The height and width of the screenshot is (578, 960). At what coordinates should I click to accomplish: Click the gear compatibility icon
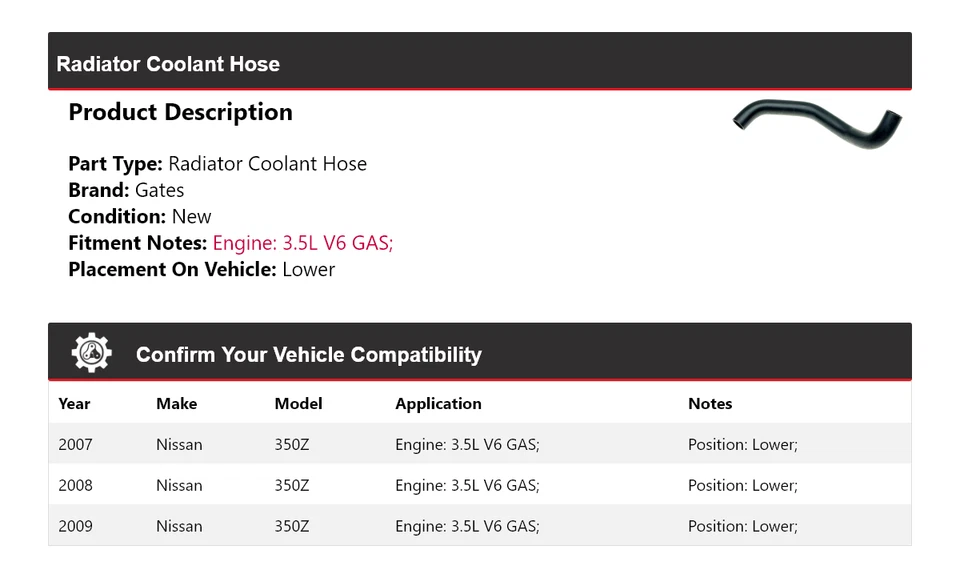pyautogui.click(x=92, y=354)
